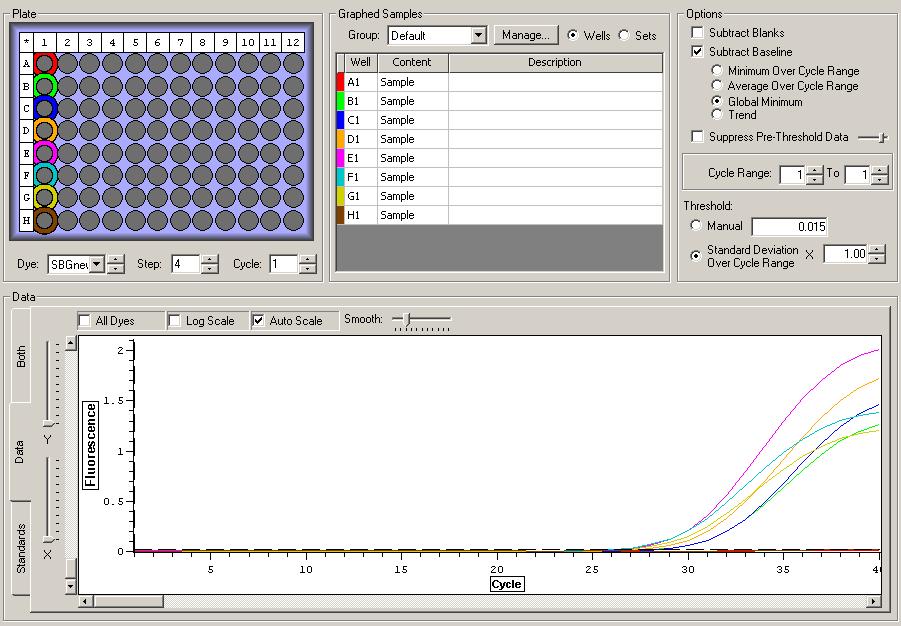Select the Wells radio button
The width and height of the screenshot is (901, 626).
point(573,35)
